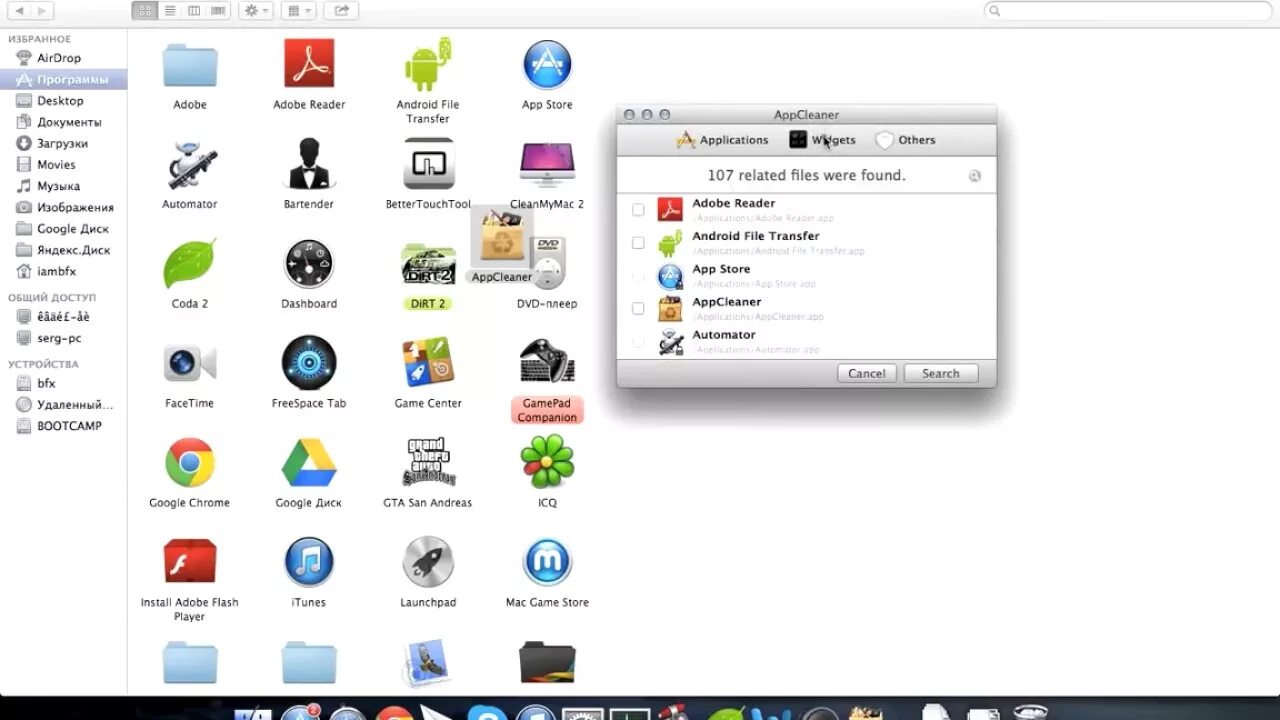Select the CleanMyMac 2 icon
The image size is (1280, 720).
tap(547, 164)
